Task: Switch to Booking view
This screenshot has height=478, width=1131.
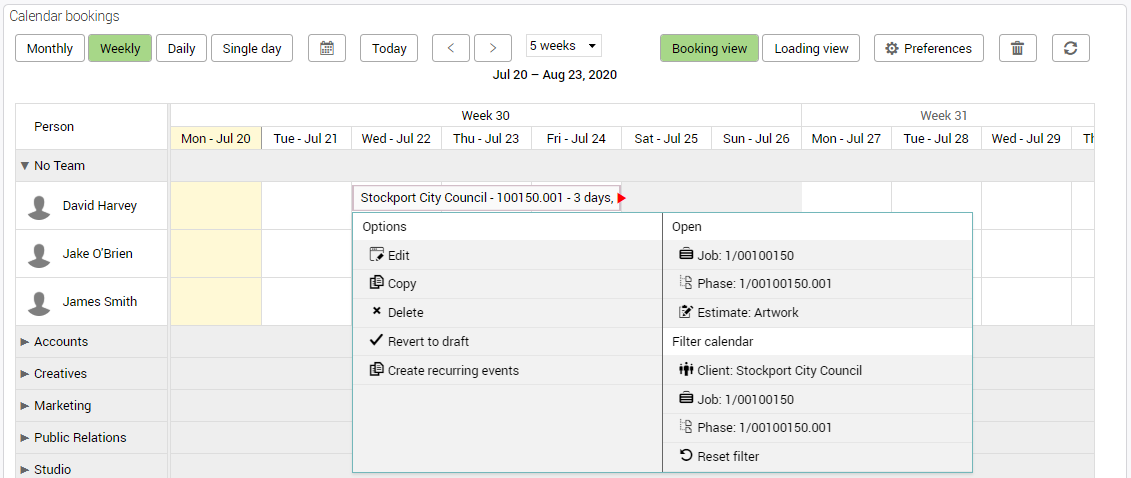Action: tap(709, 48)
